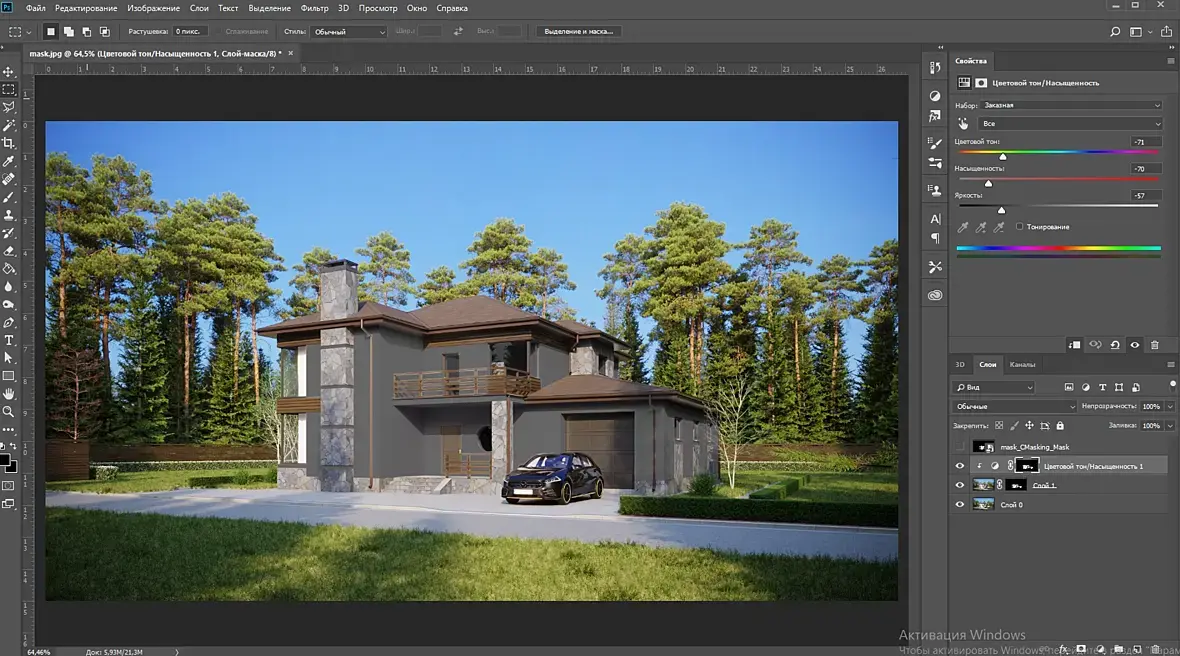This screenshot has width=1180, height=656.
Task: Open the Layers panel flyout menu
Action: tap(1170, 365)
